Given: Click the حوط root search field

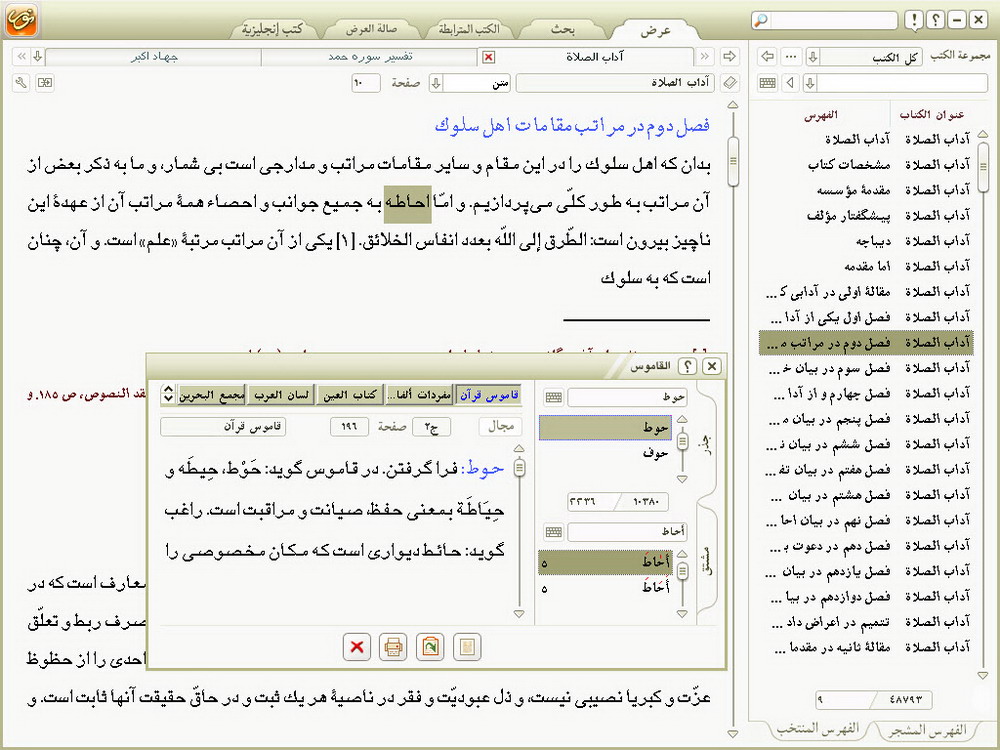Looking at the screenshot, I should coord(626,397).
